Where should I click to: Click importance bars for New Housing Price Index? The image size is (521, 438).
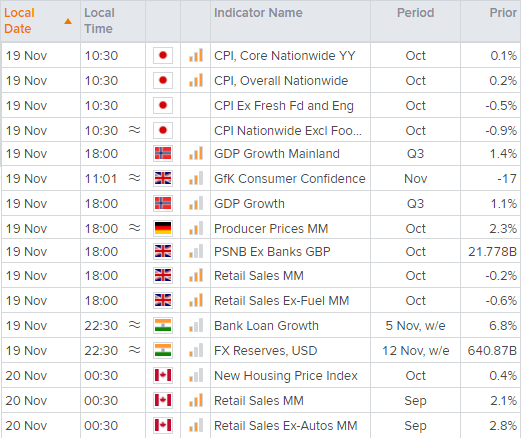pyautogui.click(x=196, y=375)
